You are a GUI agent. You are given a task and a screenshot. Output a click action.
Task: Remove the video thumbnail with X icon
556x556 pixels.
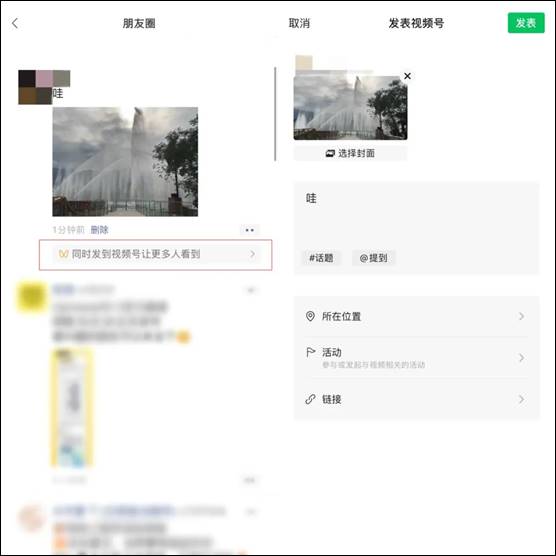click(x=407, y=76)
